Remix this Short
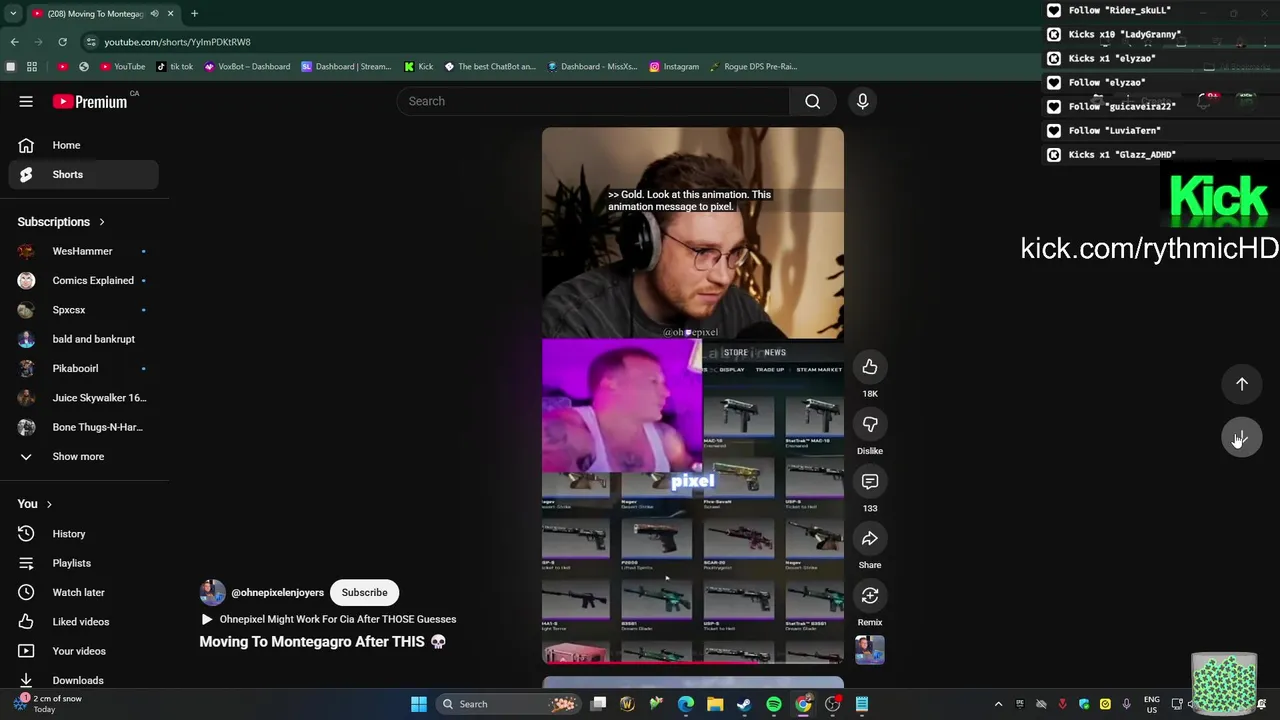1280x720 pixels. click(x=870, y=595)
